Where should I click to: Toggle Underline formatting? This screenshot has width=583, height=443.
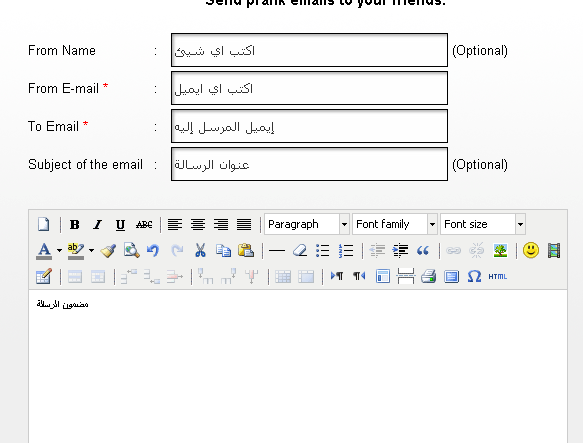120,224
